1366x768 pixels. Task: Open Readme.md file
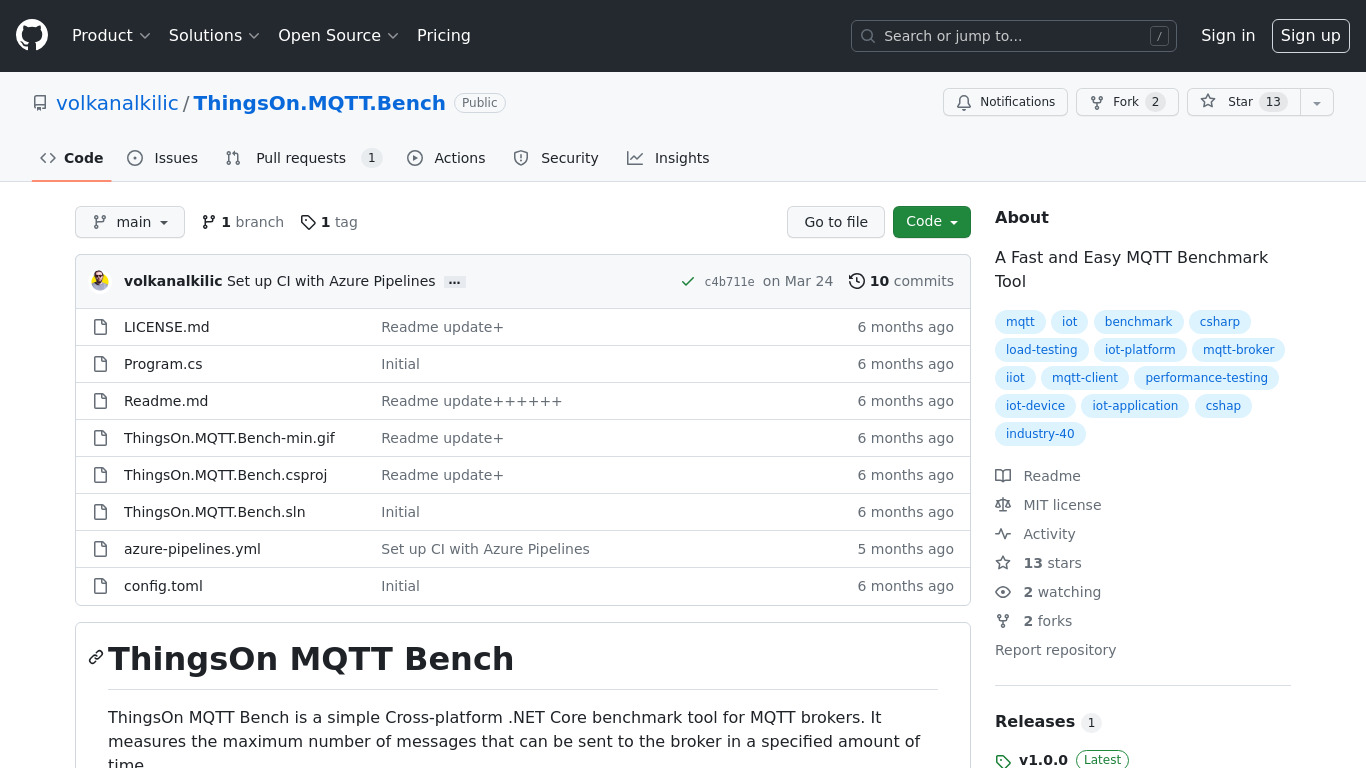coord(166,401)
